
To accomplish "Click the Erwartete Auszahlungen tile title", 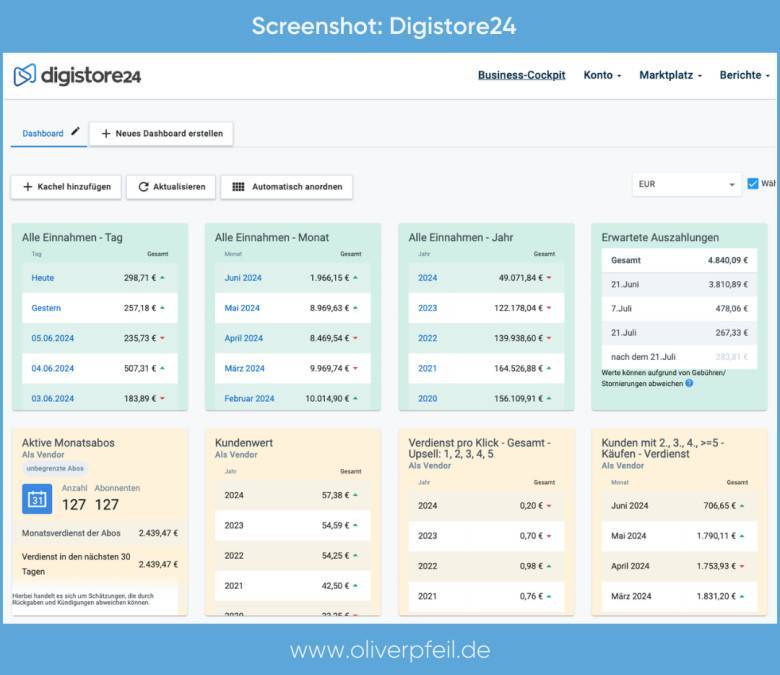I will [x=660, y=237].
